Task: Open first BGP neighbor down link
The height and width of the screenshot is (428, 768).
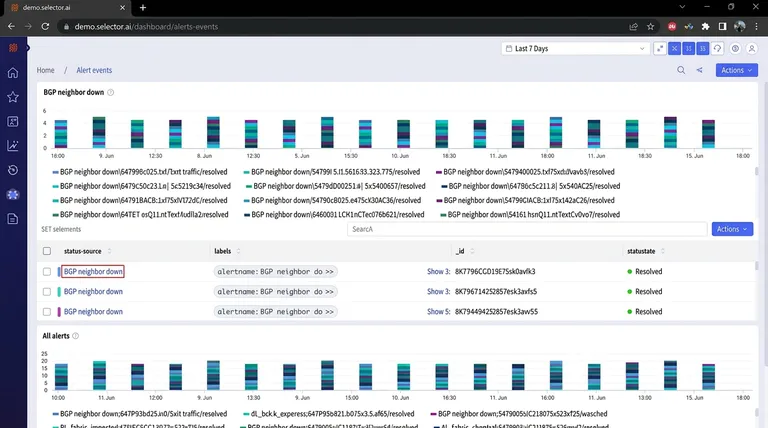Action: pyautogui.click(x=93, y=271)
